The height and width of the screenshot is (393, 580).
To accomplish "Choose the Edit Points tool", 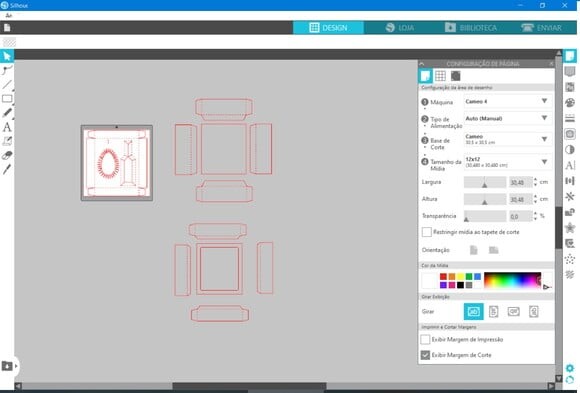I will click(7, 70).
